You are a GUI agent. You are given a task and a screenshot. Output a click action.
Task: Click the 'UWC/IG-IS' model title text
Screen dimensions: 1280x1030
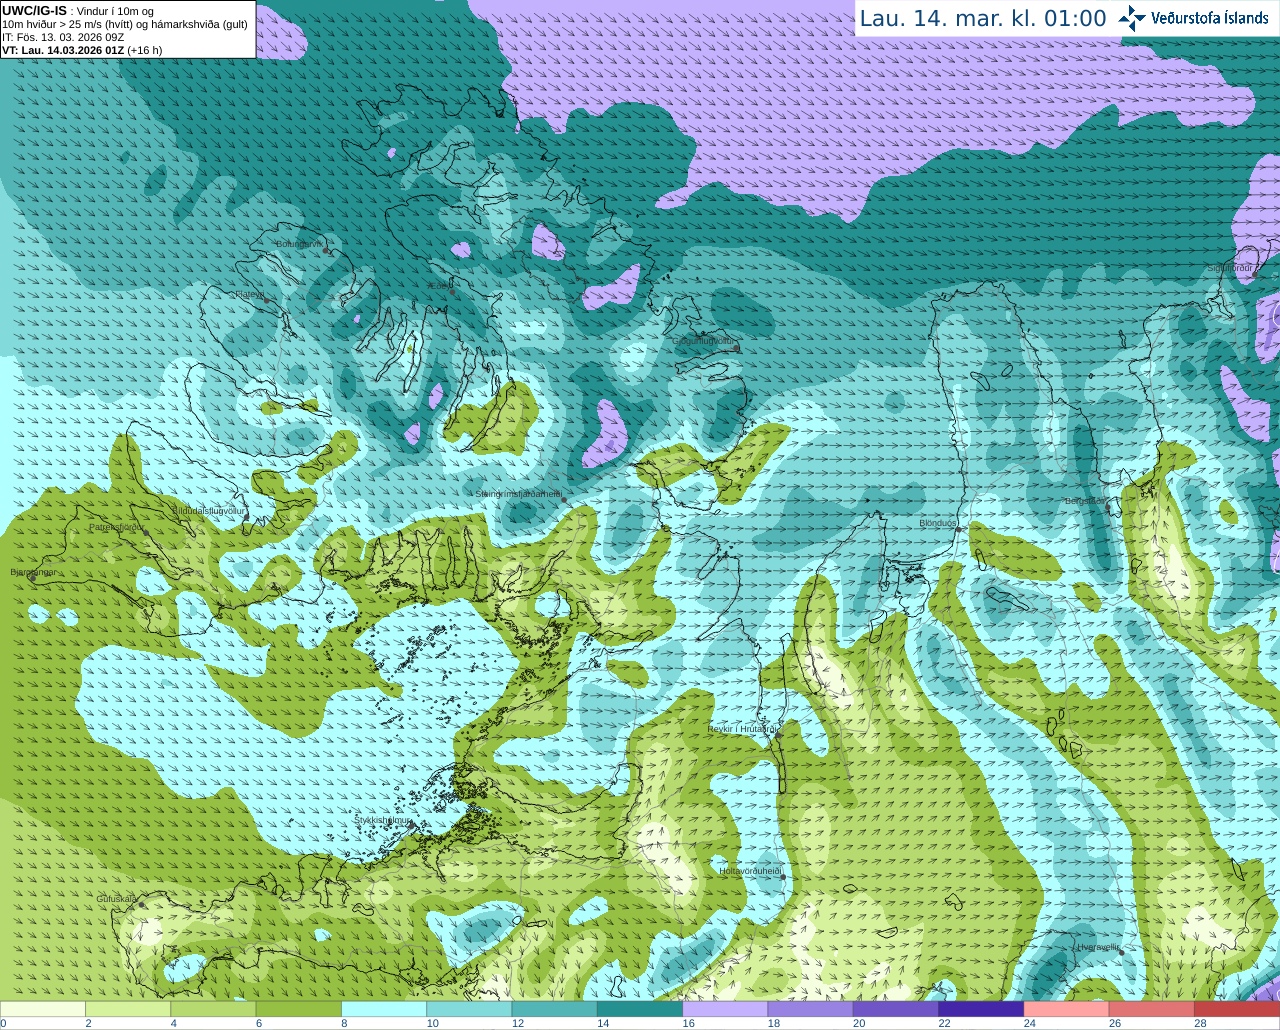(35, 11)
